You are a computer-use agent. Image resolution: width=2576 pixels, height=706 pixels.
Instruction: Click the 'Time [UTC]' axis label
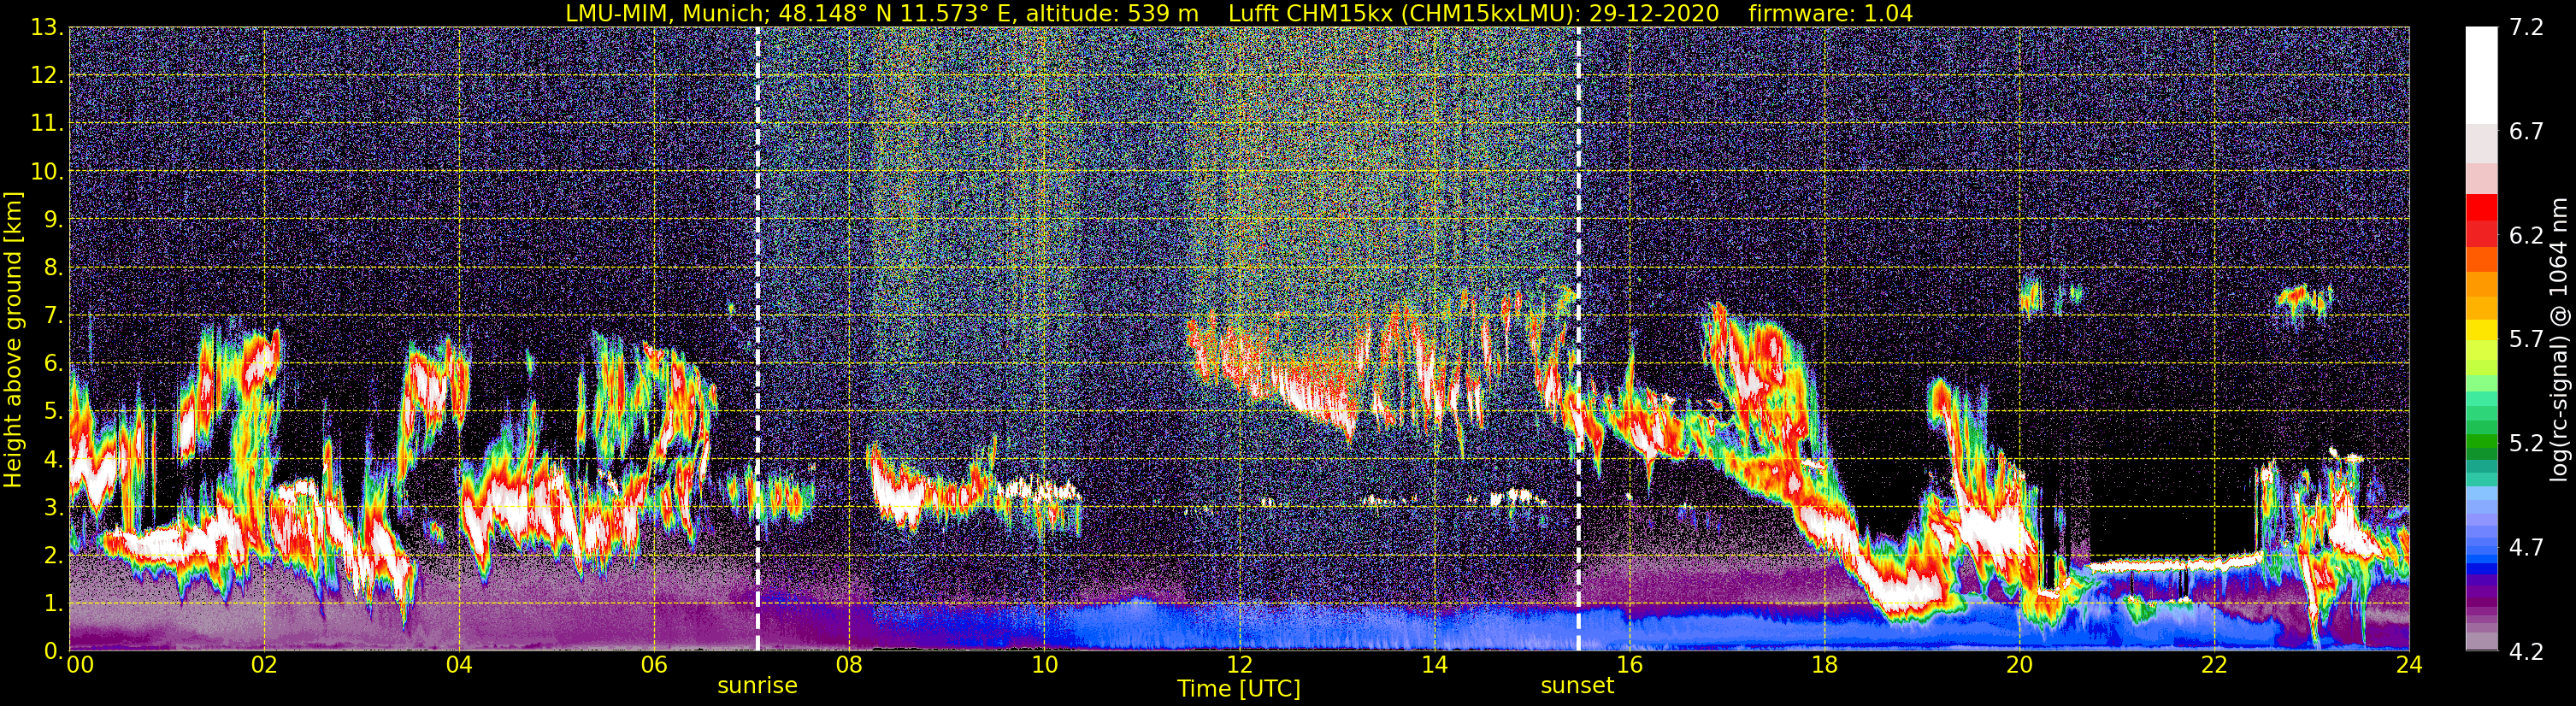coord(1239,689)
